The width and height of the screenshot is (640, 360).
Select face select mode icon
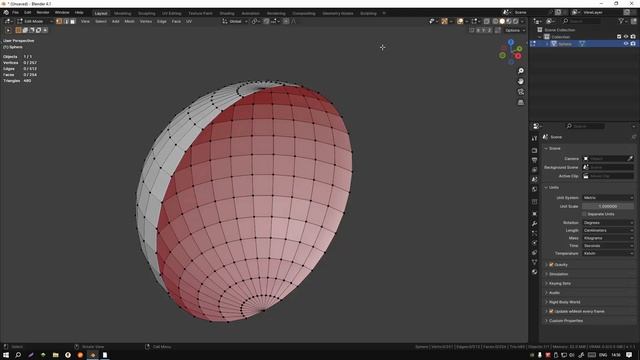[x=73, y=21]
